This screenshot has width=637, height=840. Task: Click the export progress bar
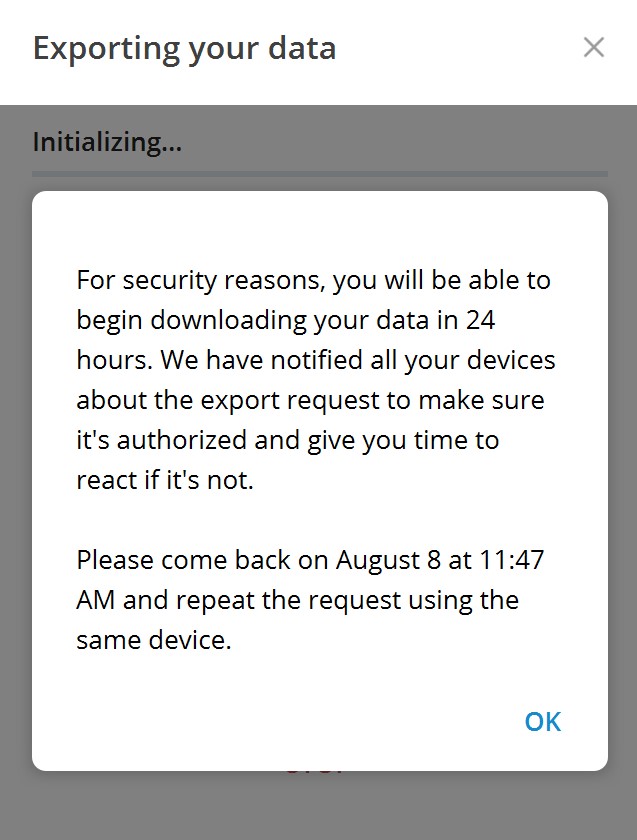click(x=319, y=174)
